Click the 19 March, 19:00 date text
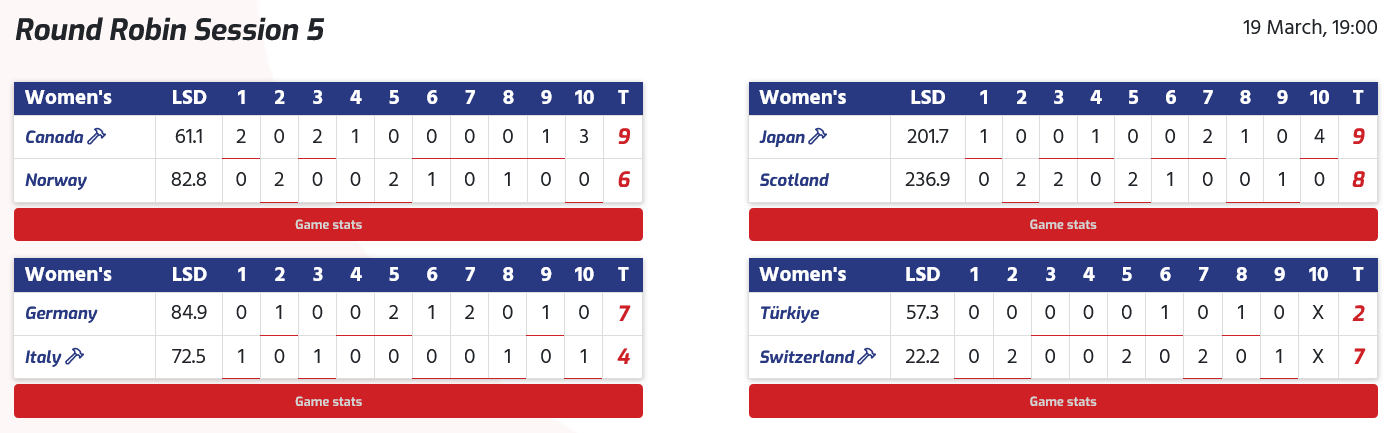 click(x=1310, y=29)
